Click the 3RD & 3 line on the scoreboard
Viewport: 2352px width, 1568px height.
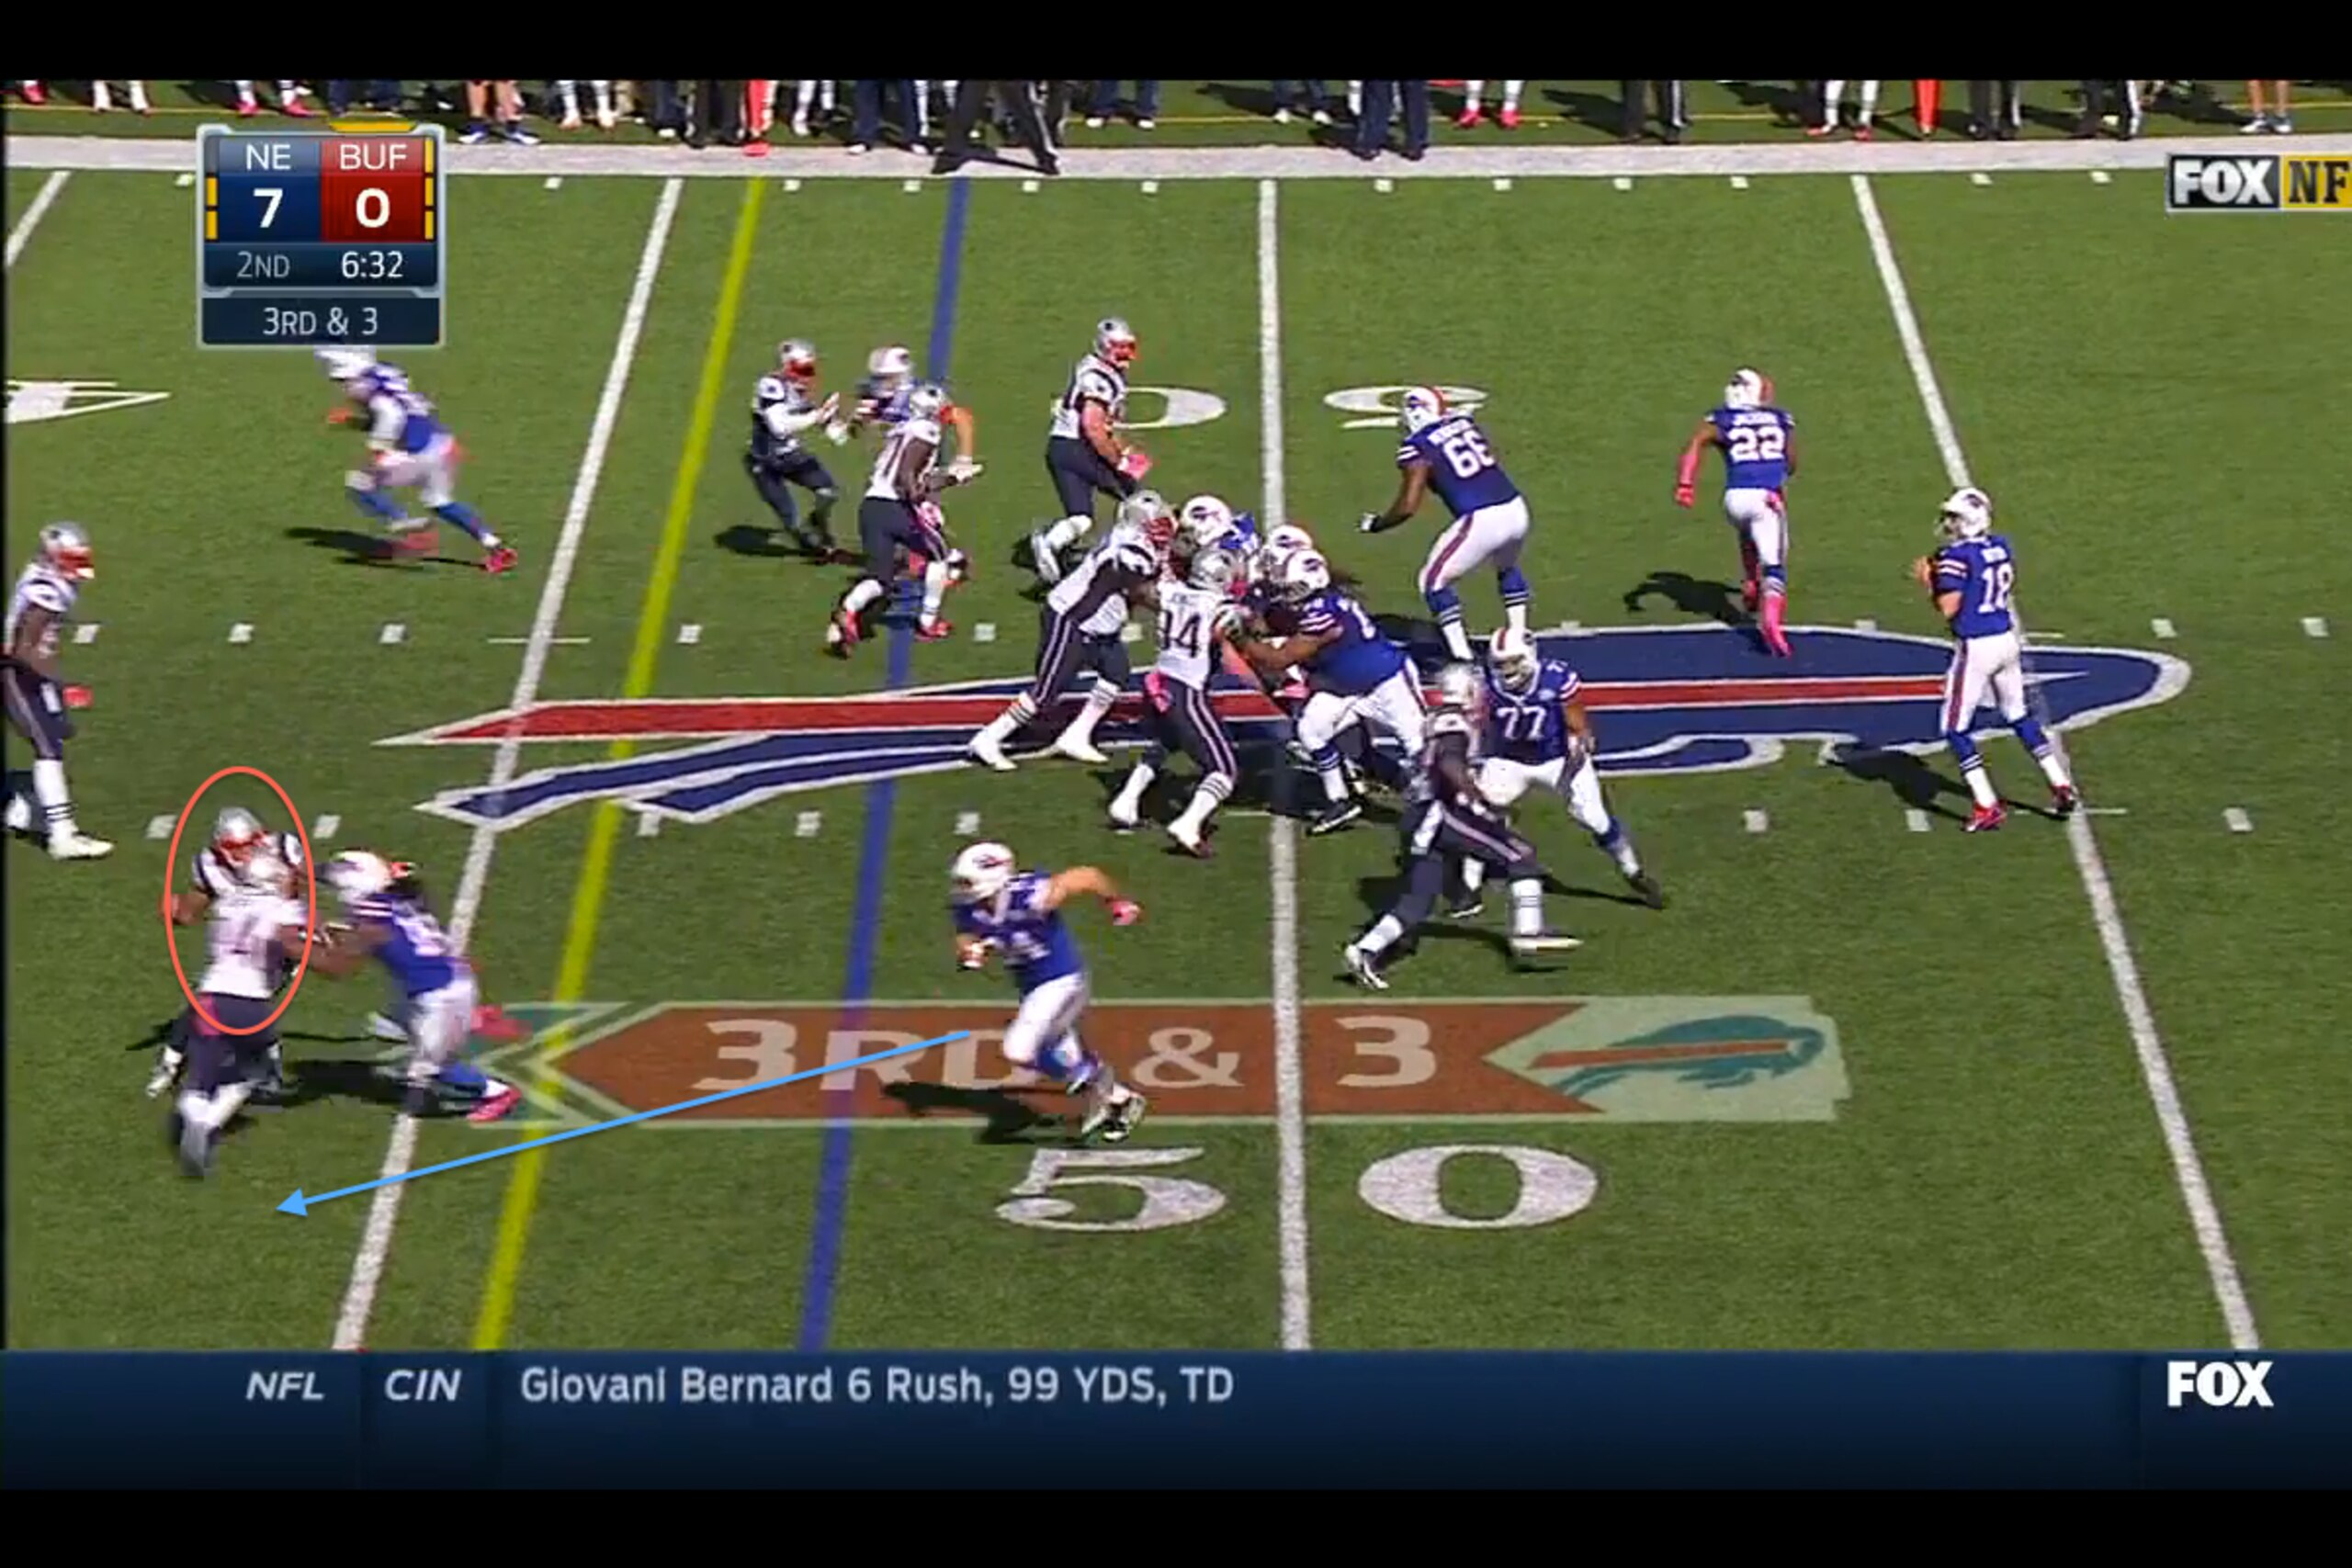coord(320,321)
